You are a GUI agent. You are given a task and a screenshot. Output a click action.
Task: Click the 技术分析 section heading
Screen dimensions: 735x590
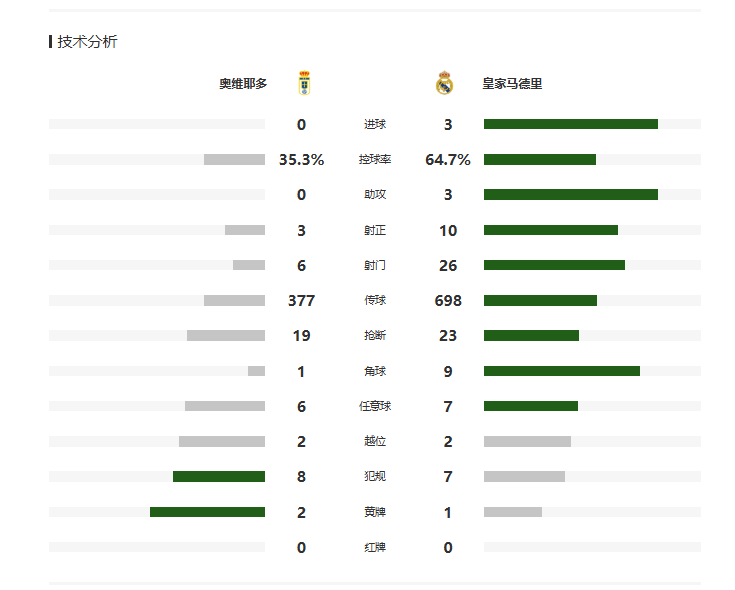point(87,42)
